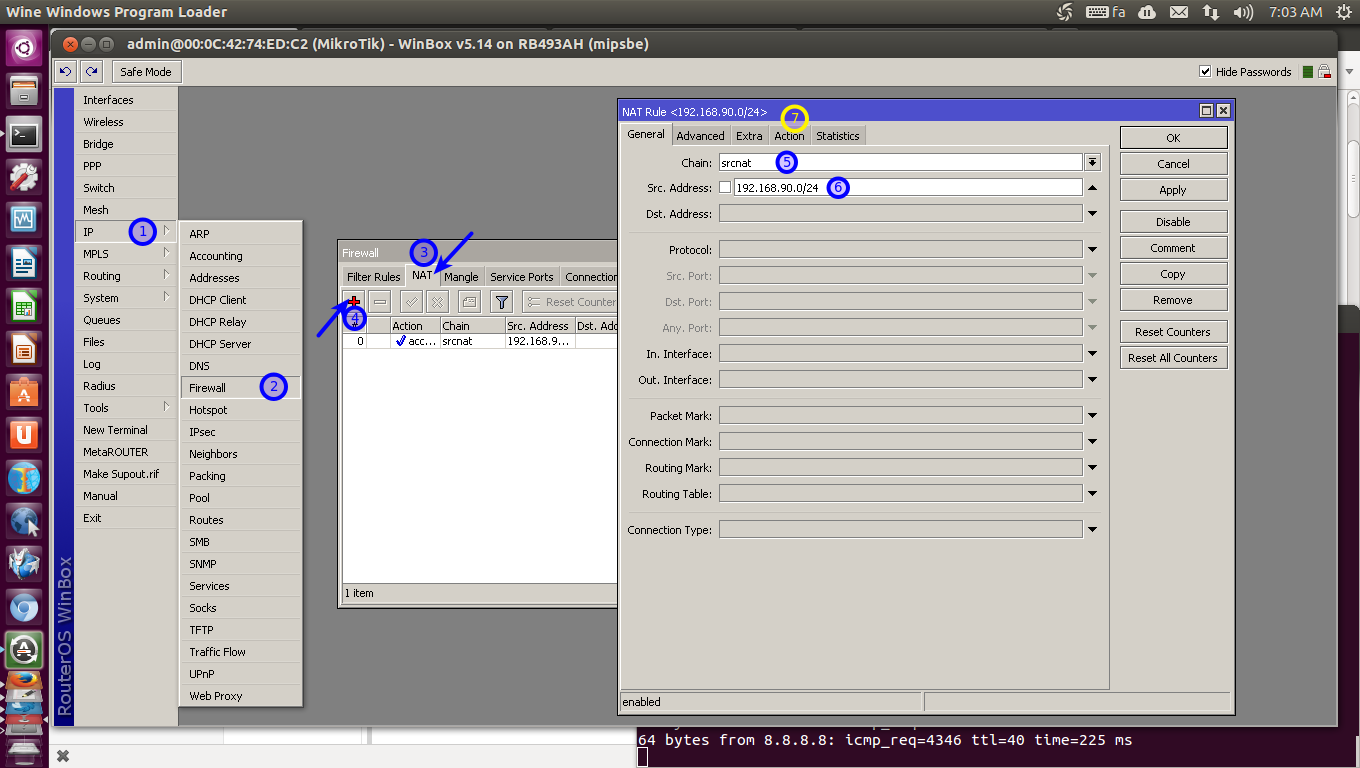Click the redo arrow in WinBox toolbar
The width and height of the screenshot is (1360, 768).
(92, 71)
